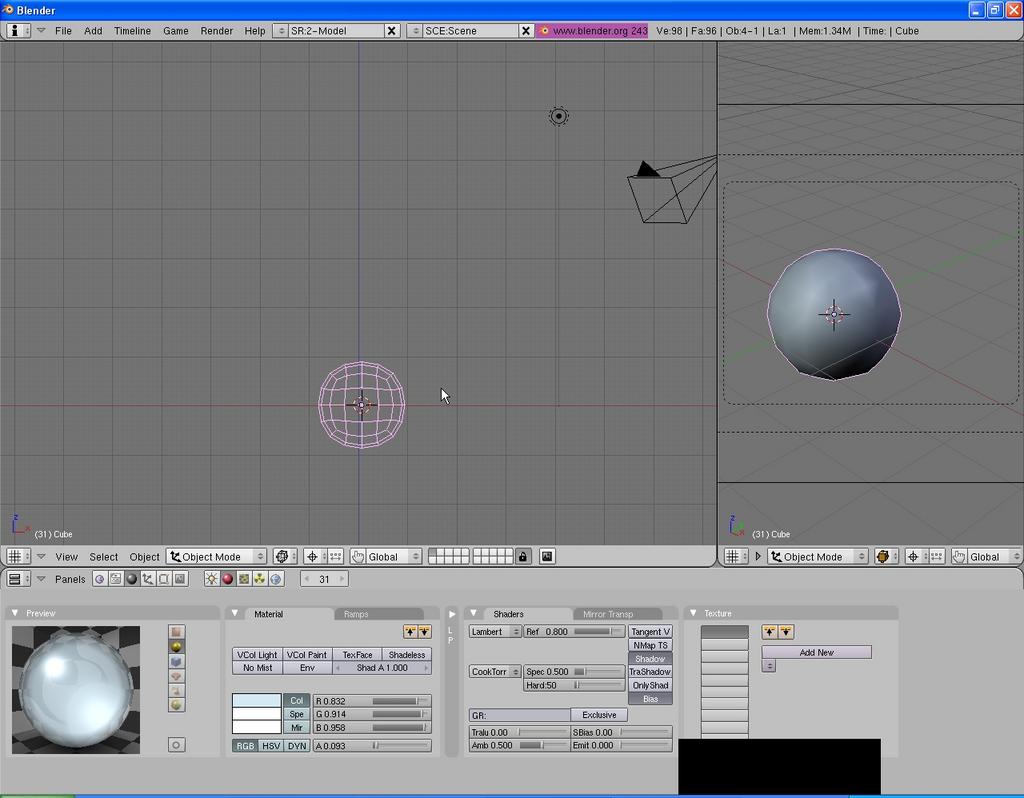Select the Spe specular color button
Screen dimensions: 1024x798
tap(296, 714)
